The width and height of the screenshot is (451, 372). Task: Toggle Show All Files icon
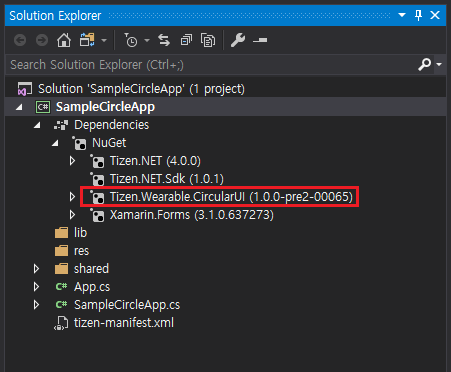pyautogui.click(x=208, y=41)
